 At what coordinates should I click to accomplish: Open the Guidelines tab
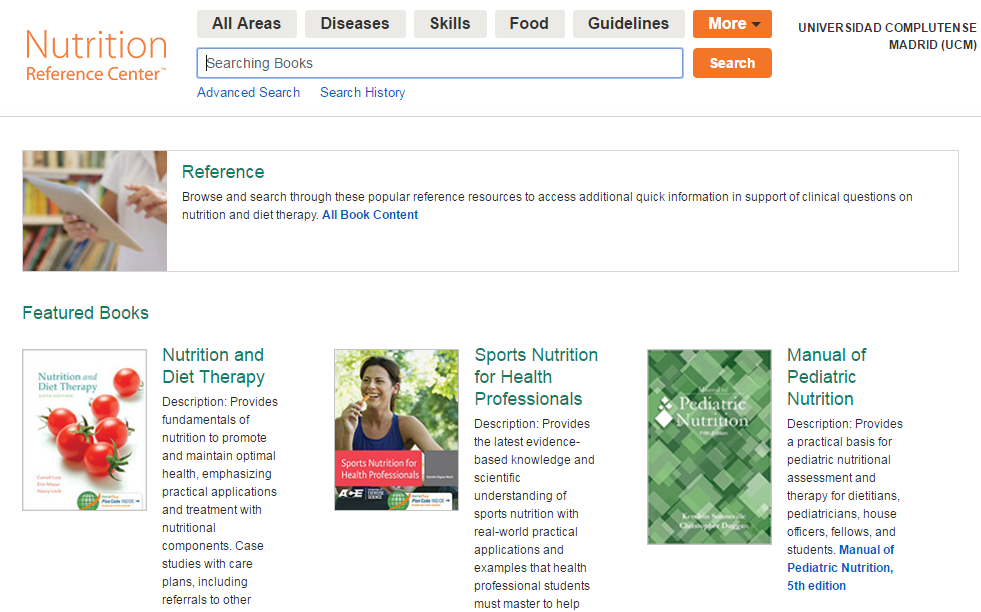pos(628,24)
